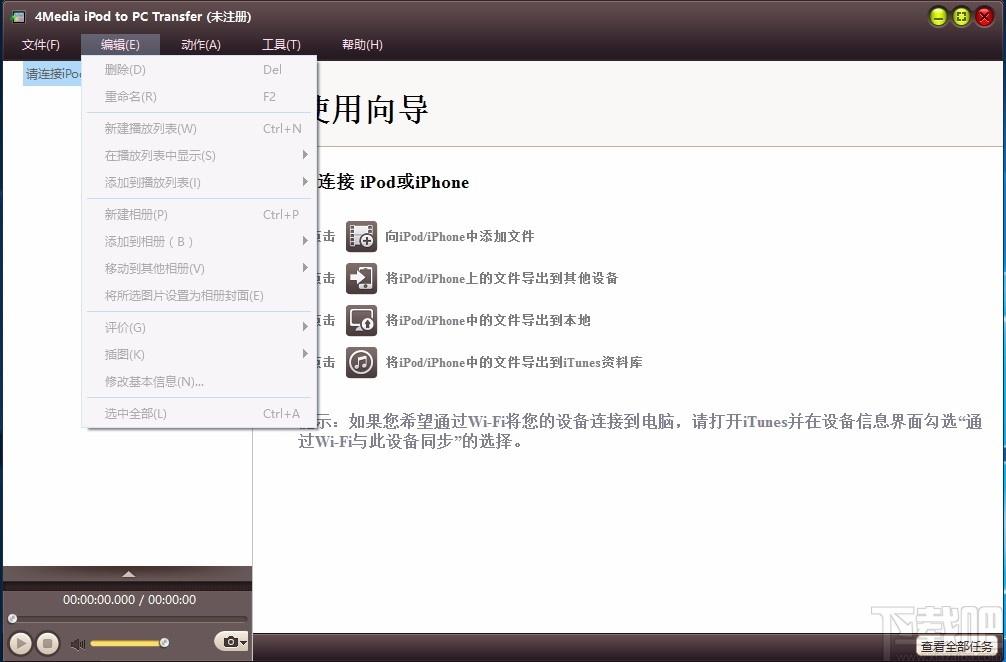Click the 00:00:00.000 / 00:00:00 time display

(x=130, y=599)
